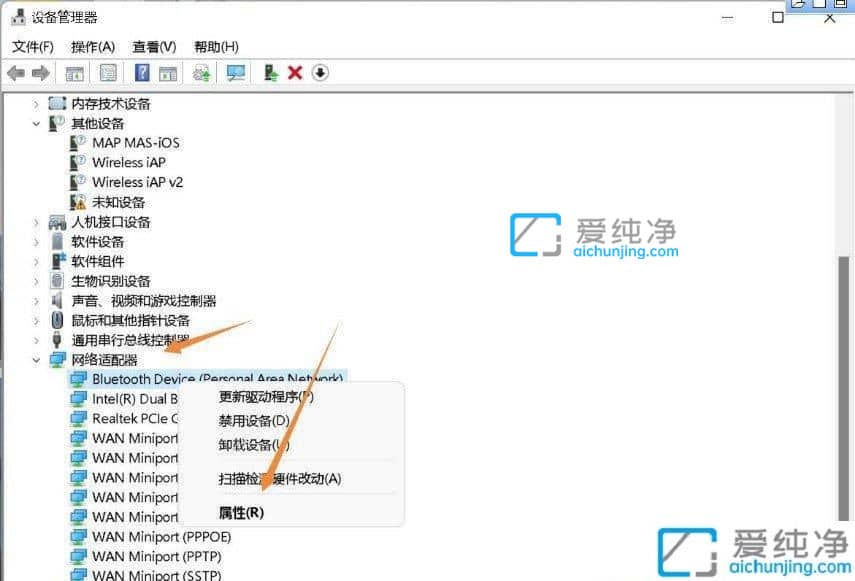Open the 查看(V) menu

[152, 45]
